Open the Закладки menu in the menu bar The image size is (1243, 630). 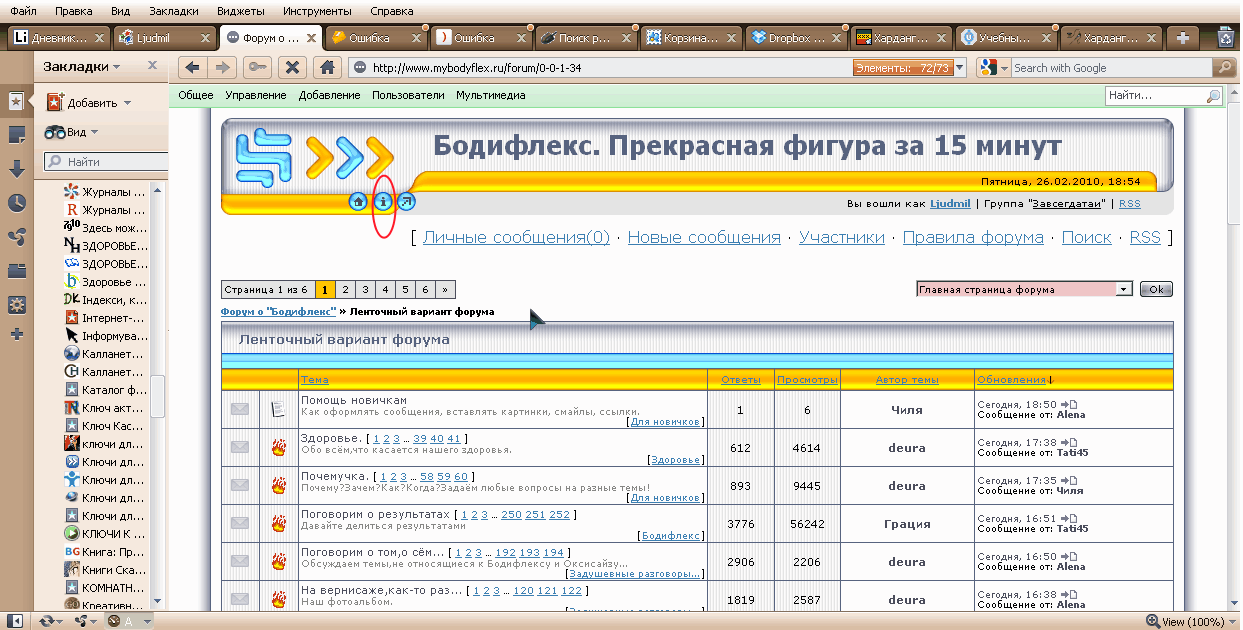174,11
